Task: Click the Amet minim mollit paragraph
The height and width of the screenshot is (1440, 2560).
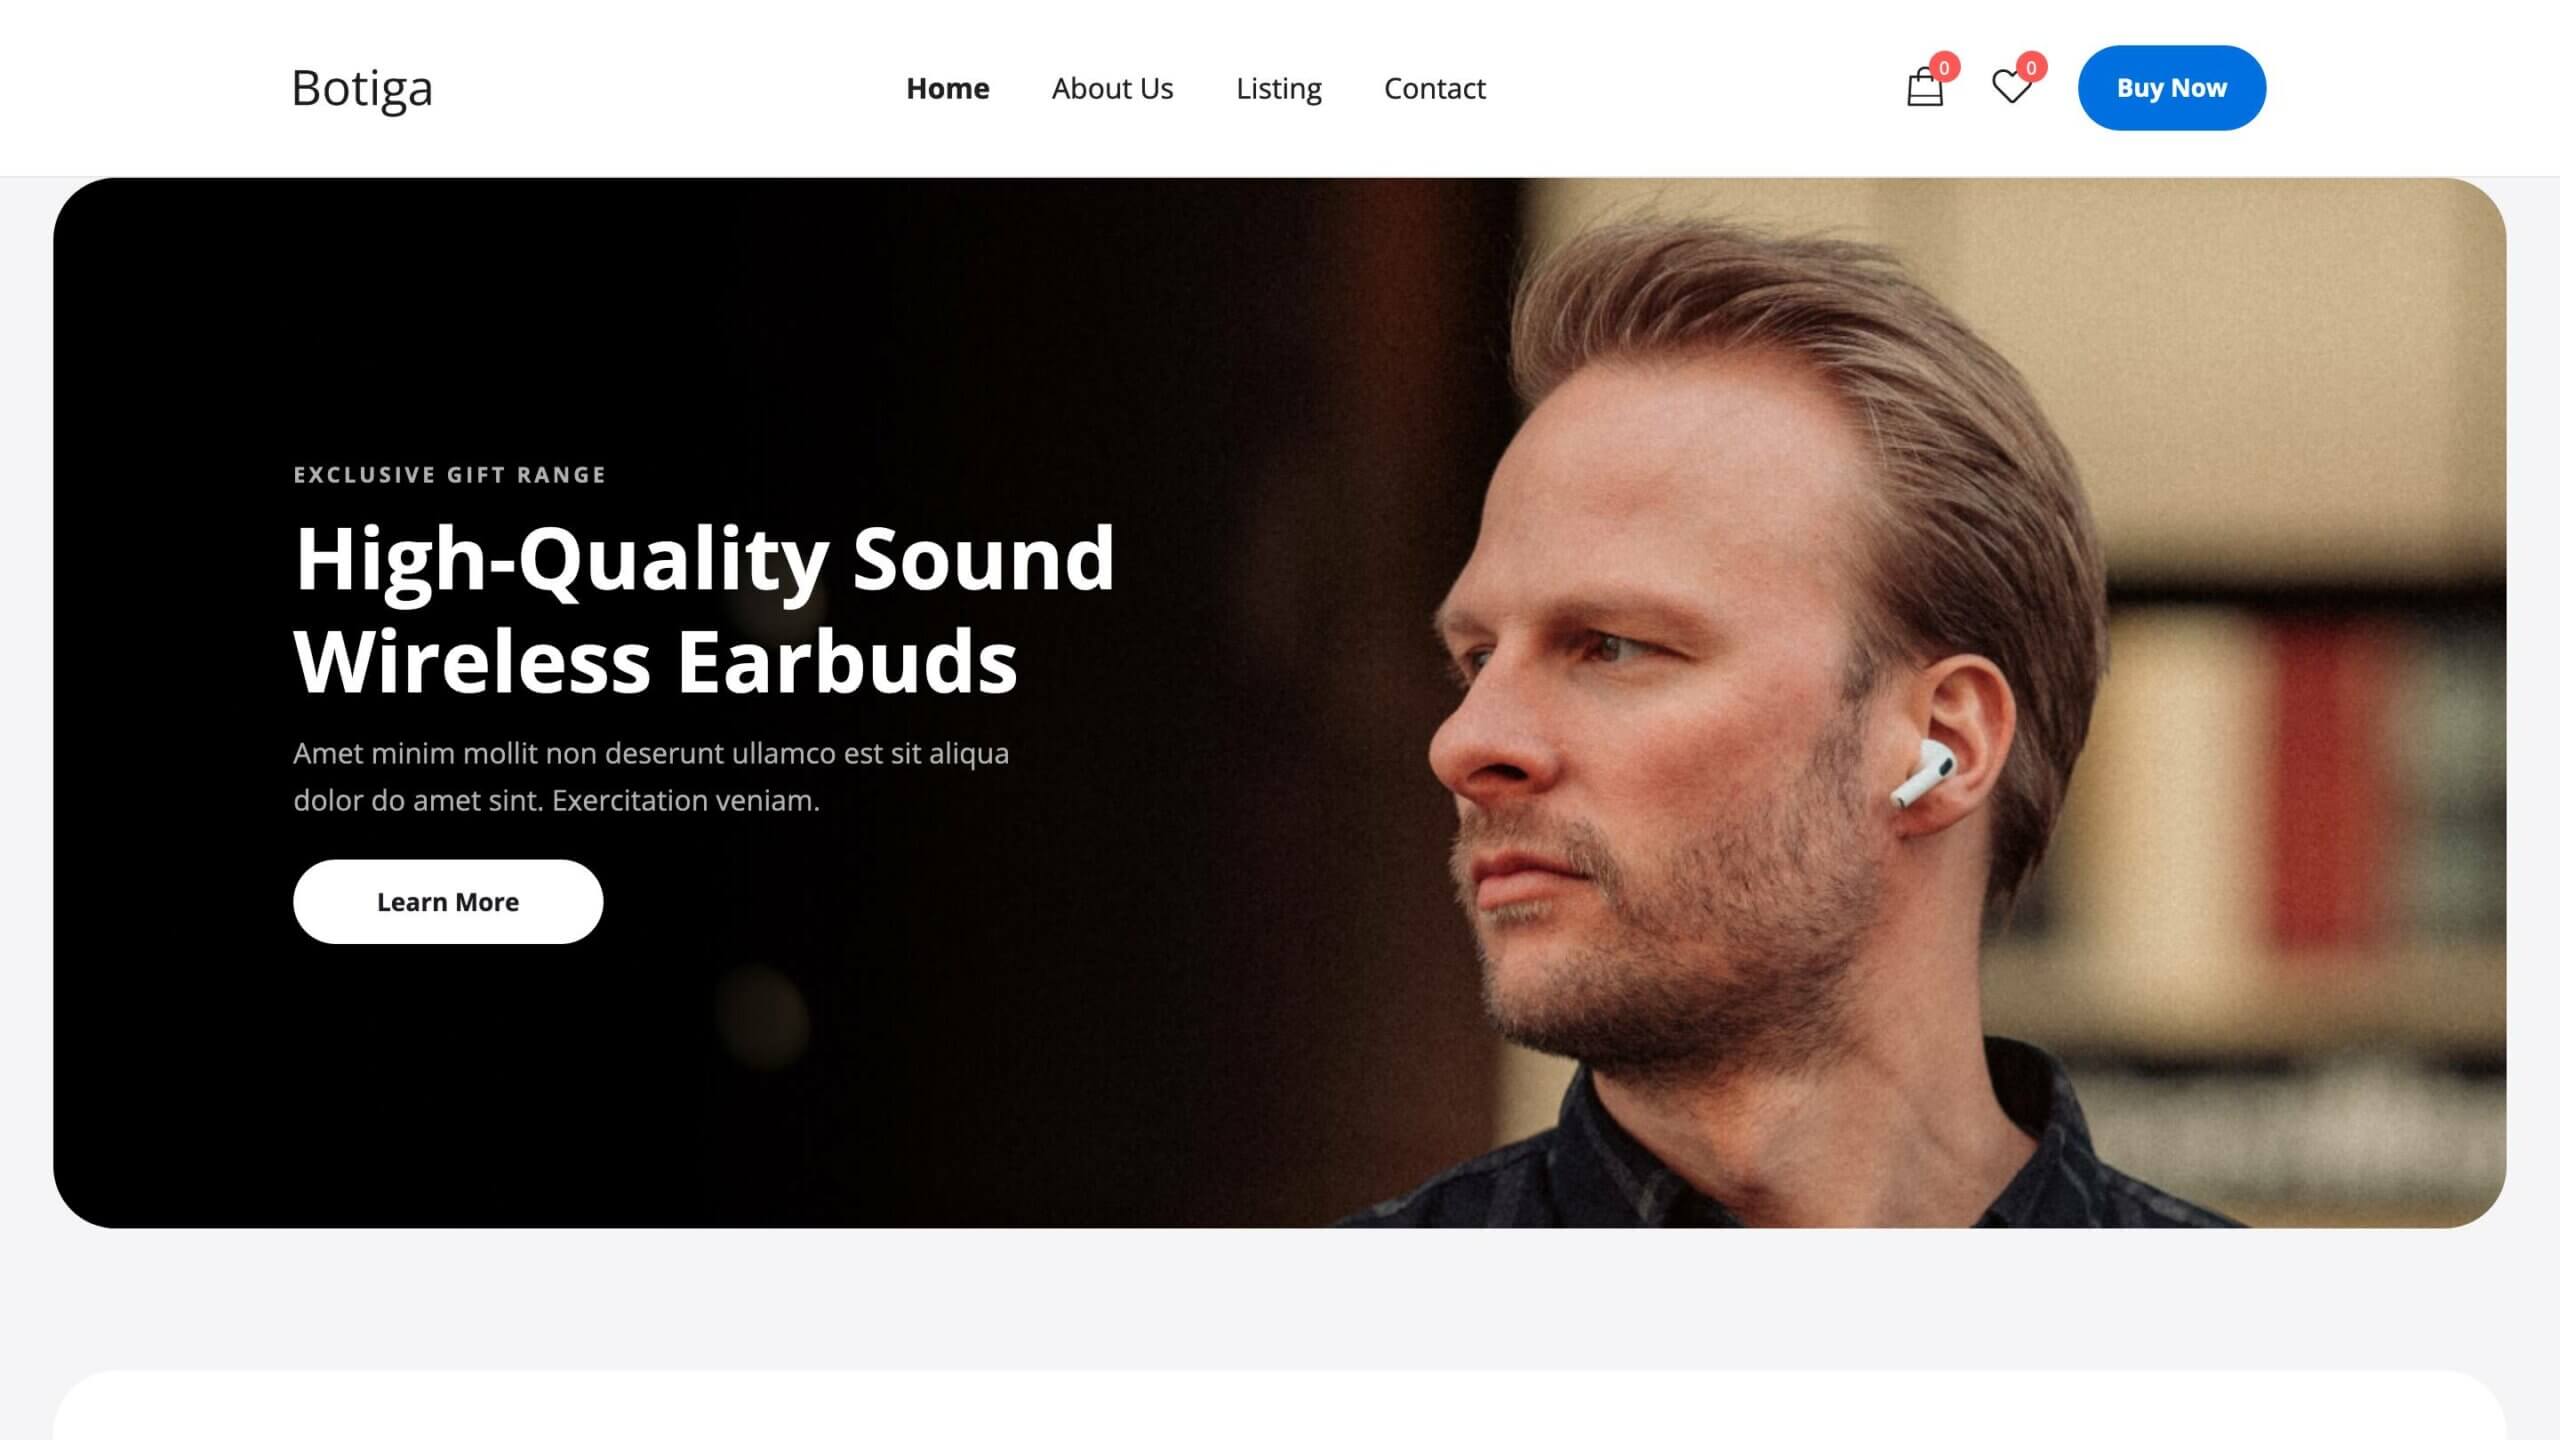Action: (x=651, y=776)
